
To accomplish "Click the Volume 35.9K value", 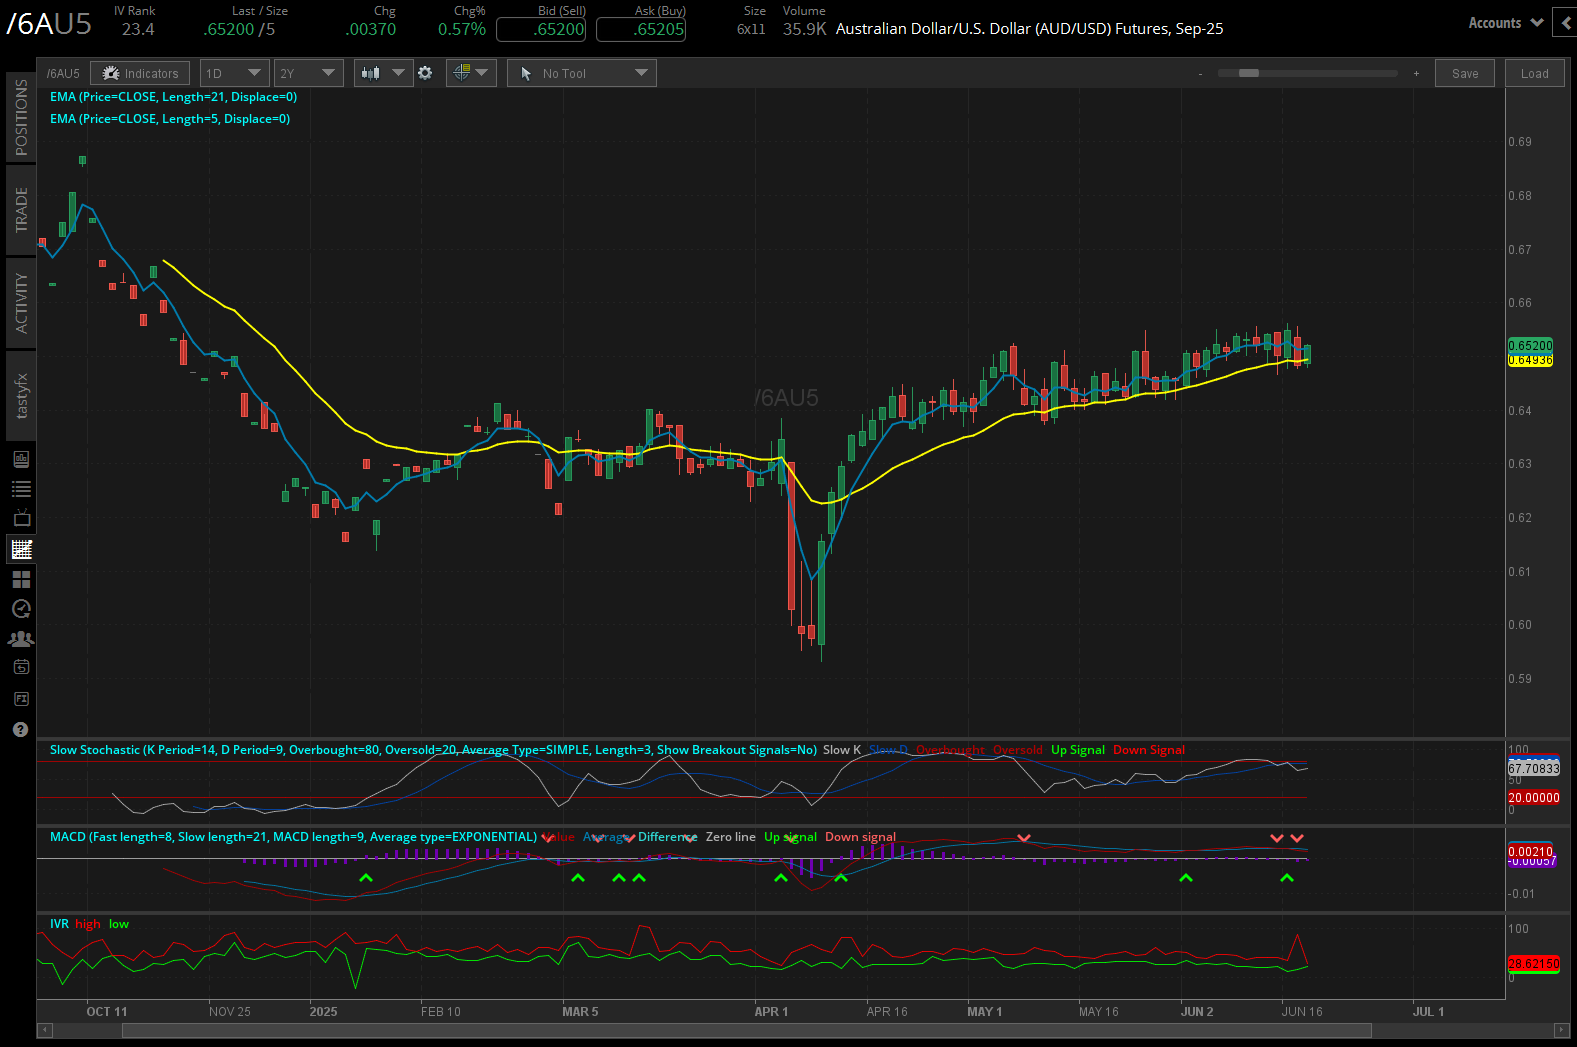I will [804, 29].
